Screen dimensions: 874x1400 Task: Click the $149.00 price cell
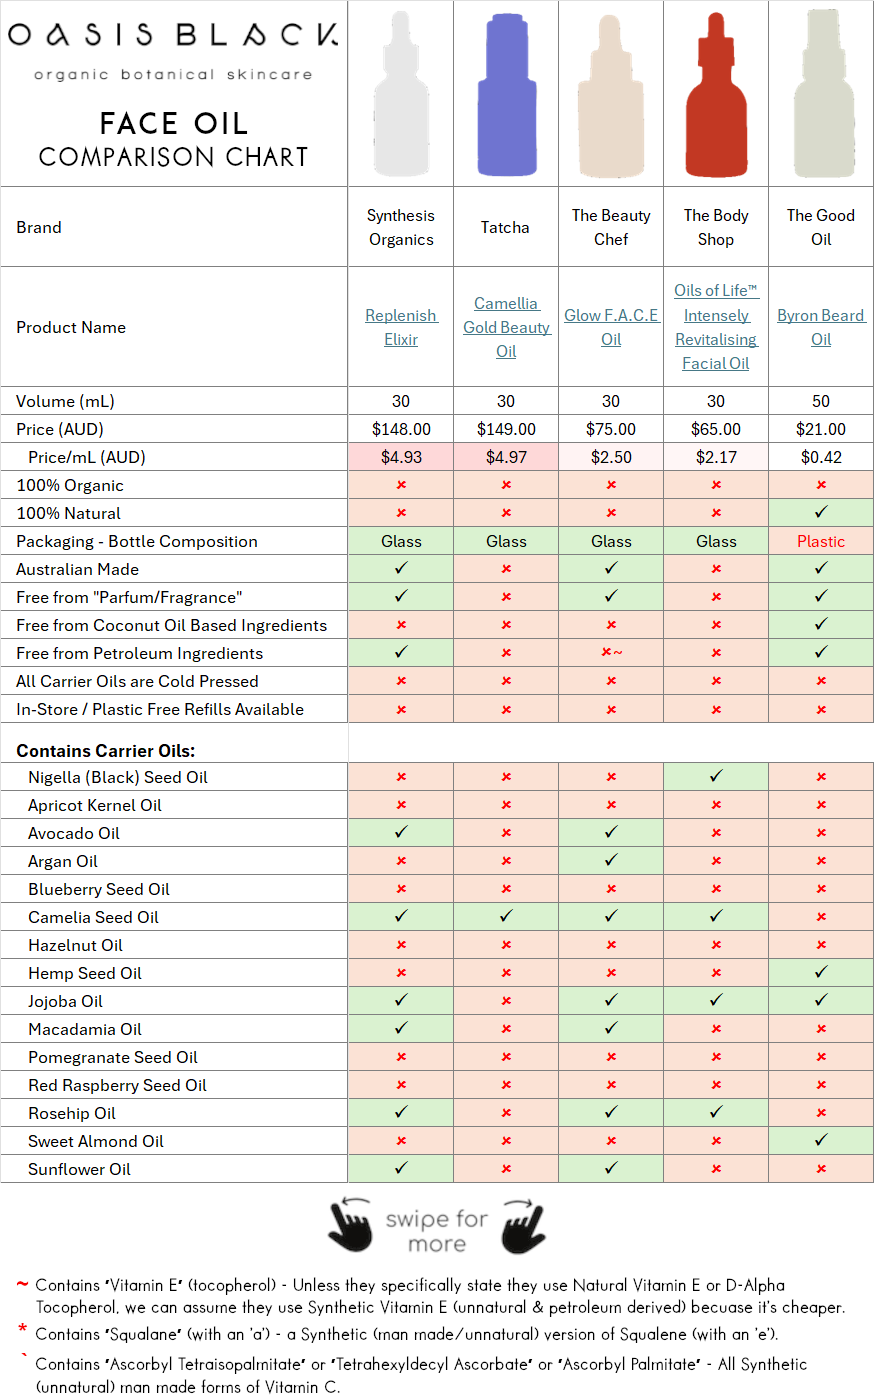click(506, 429)
